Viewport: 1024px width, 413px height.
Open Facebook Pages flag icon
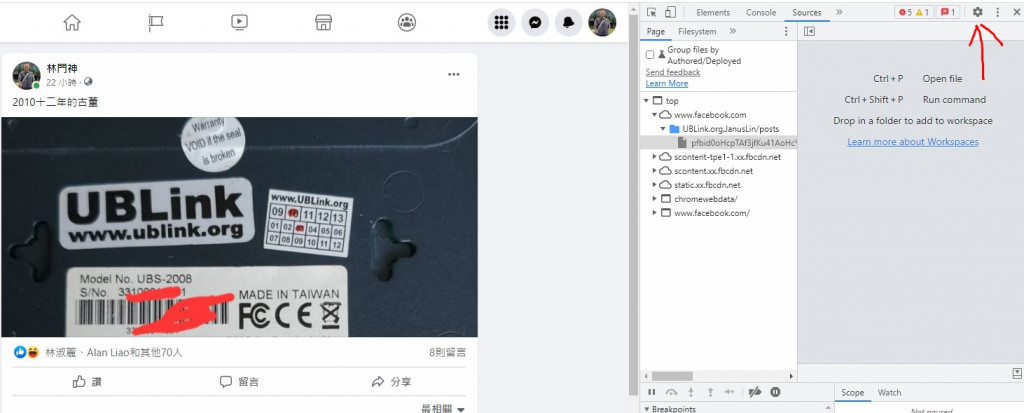click(x=155, y=23)
